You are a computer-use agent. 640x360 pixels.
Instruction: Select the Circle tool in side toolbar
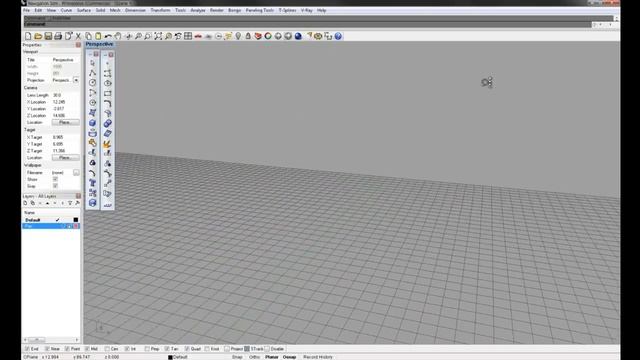click(x=93, y=83)
